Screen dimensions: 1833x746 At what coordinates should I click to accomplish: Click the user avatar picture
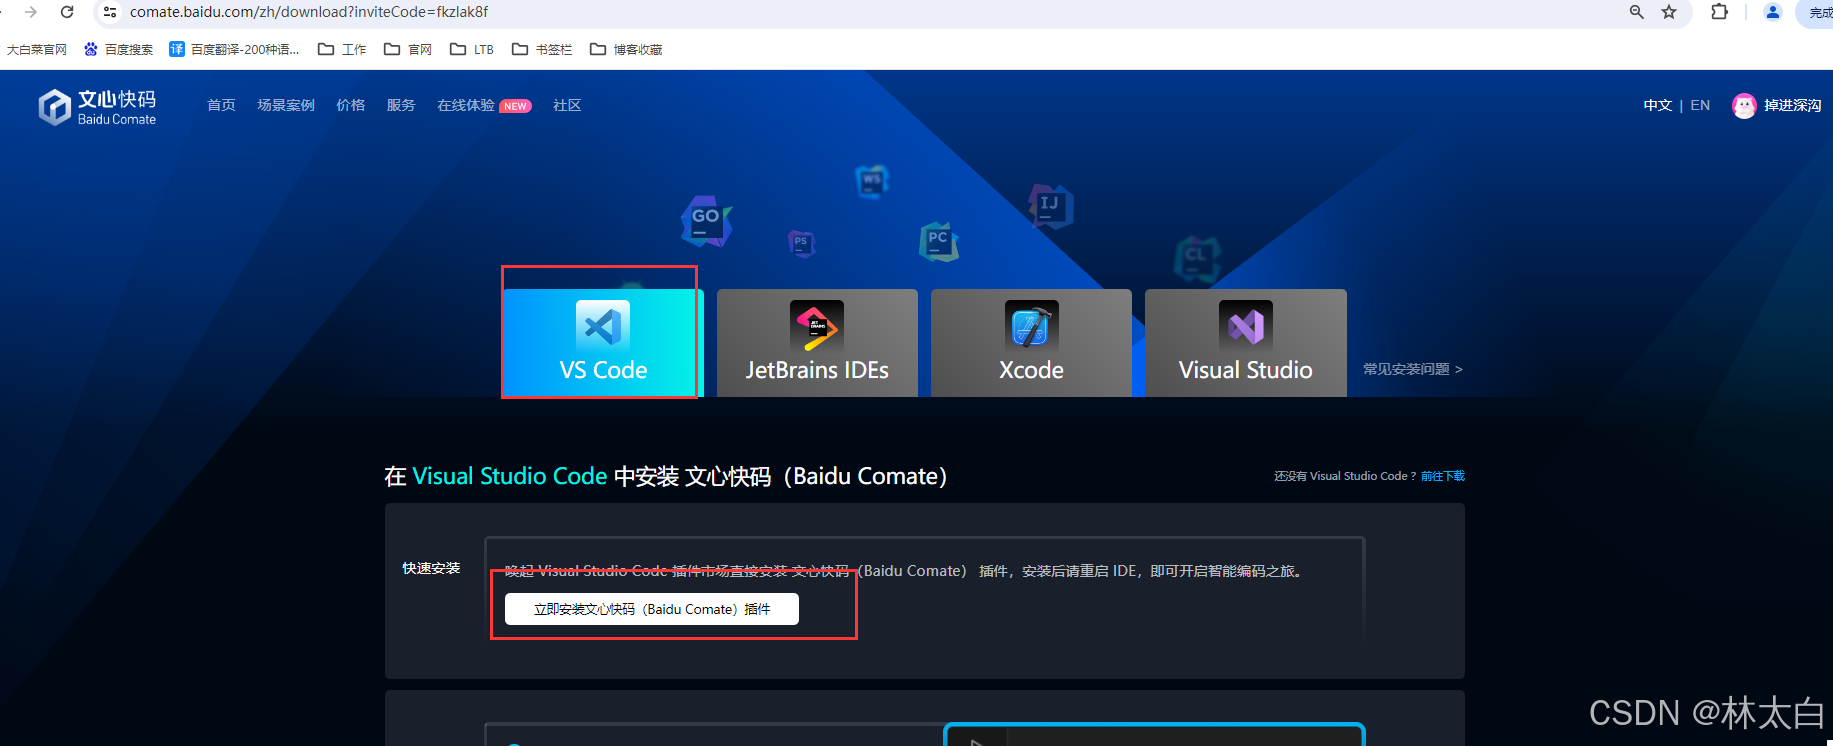pos(1744,106)
